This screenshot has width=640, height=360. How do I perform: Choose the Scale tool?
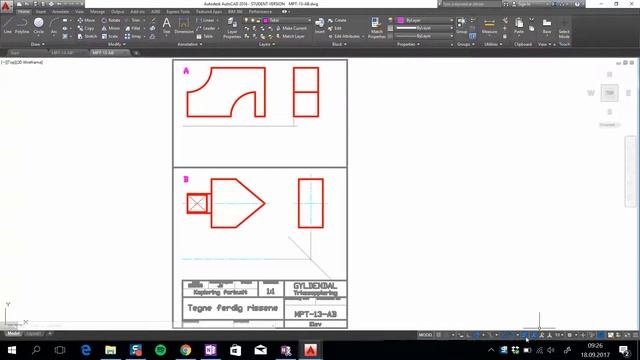point(110,36)
